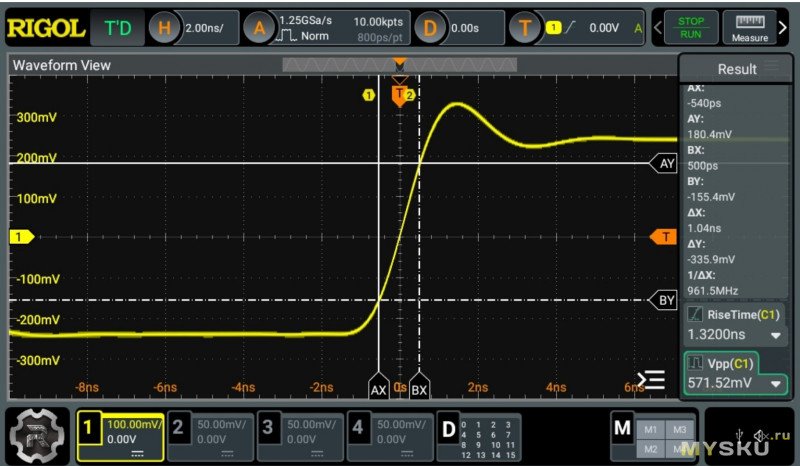
Task: Enable channel 3
Action: pos(268,430)
